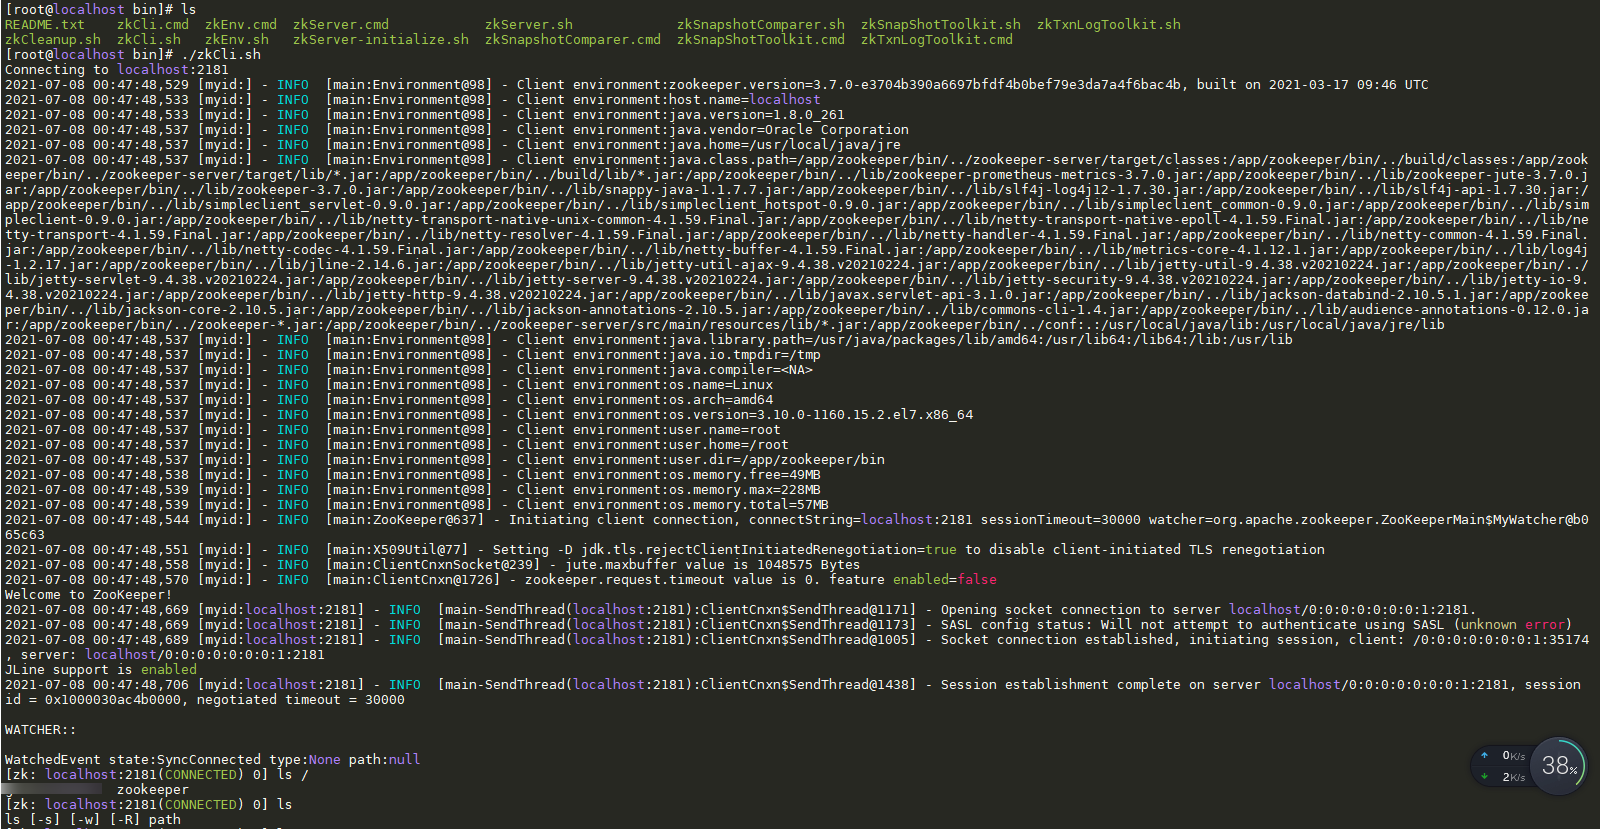Image resolution: width=1601 pixels, height=829 pixels.
Task: Click the os.memory.total=57MB entry
Action: click(749, 504)
